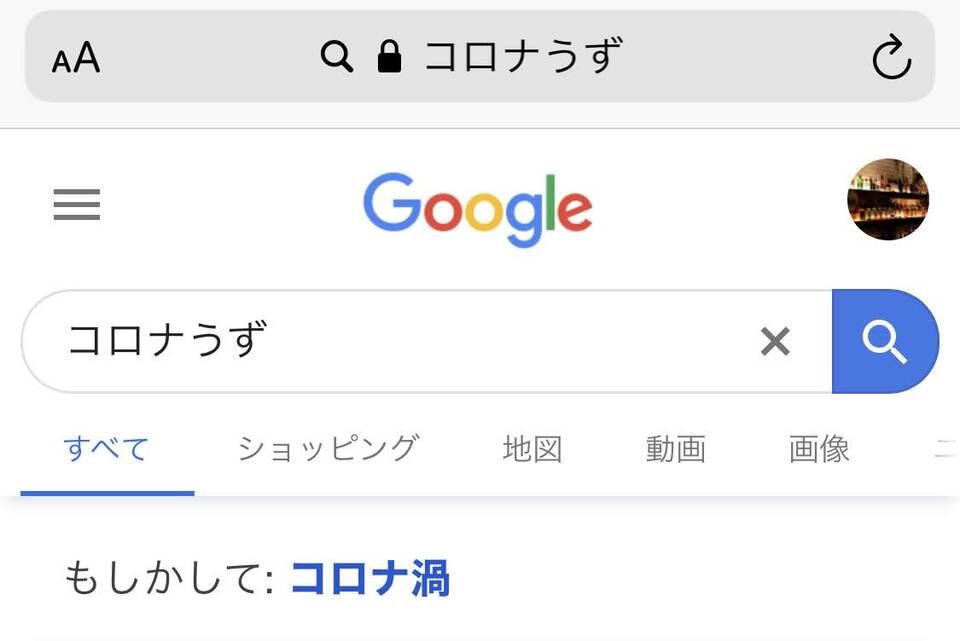
Task: Open the 画像 tab
Action: coord(819,449)
